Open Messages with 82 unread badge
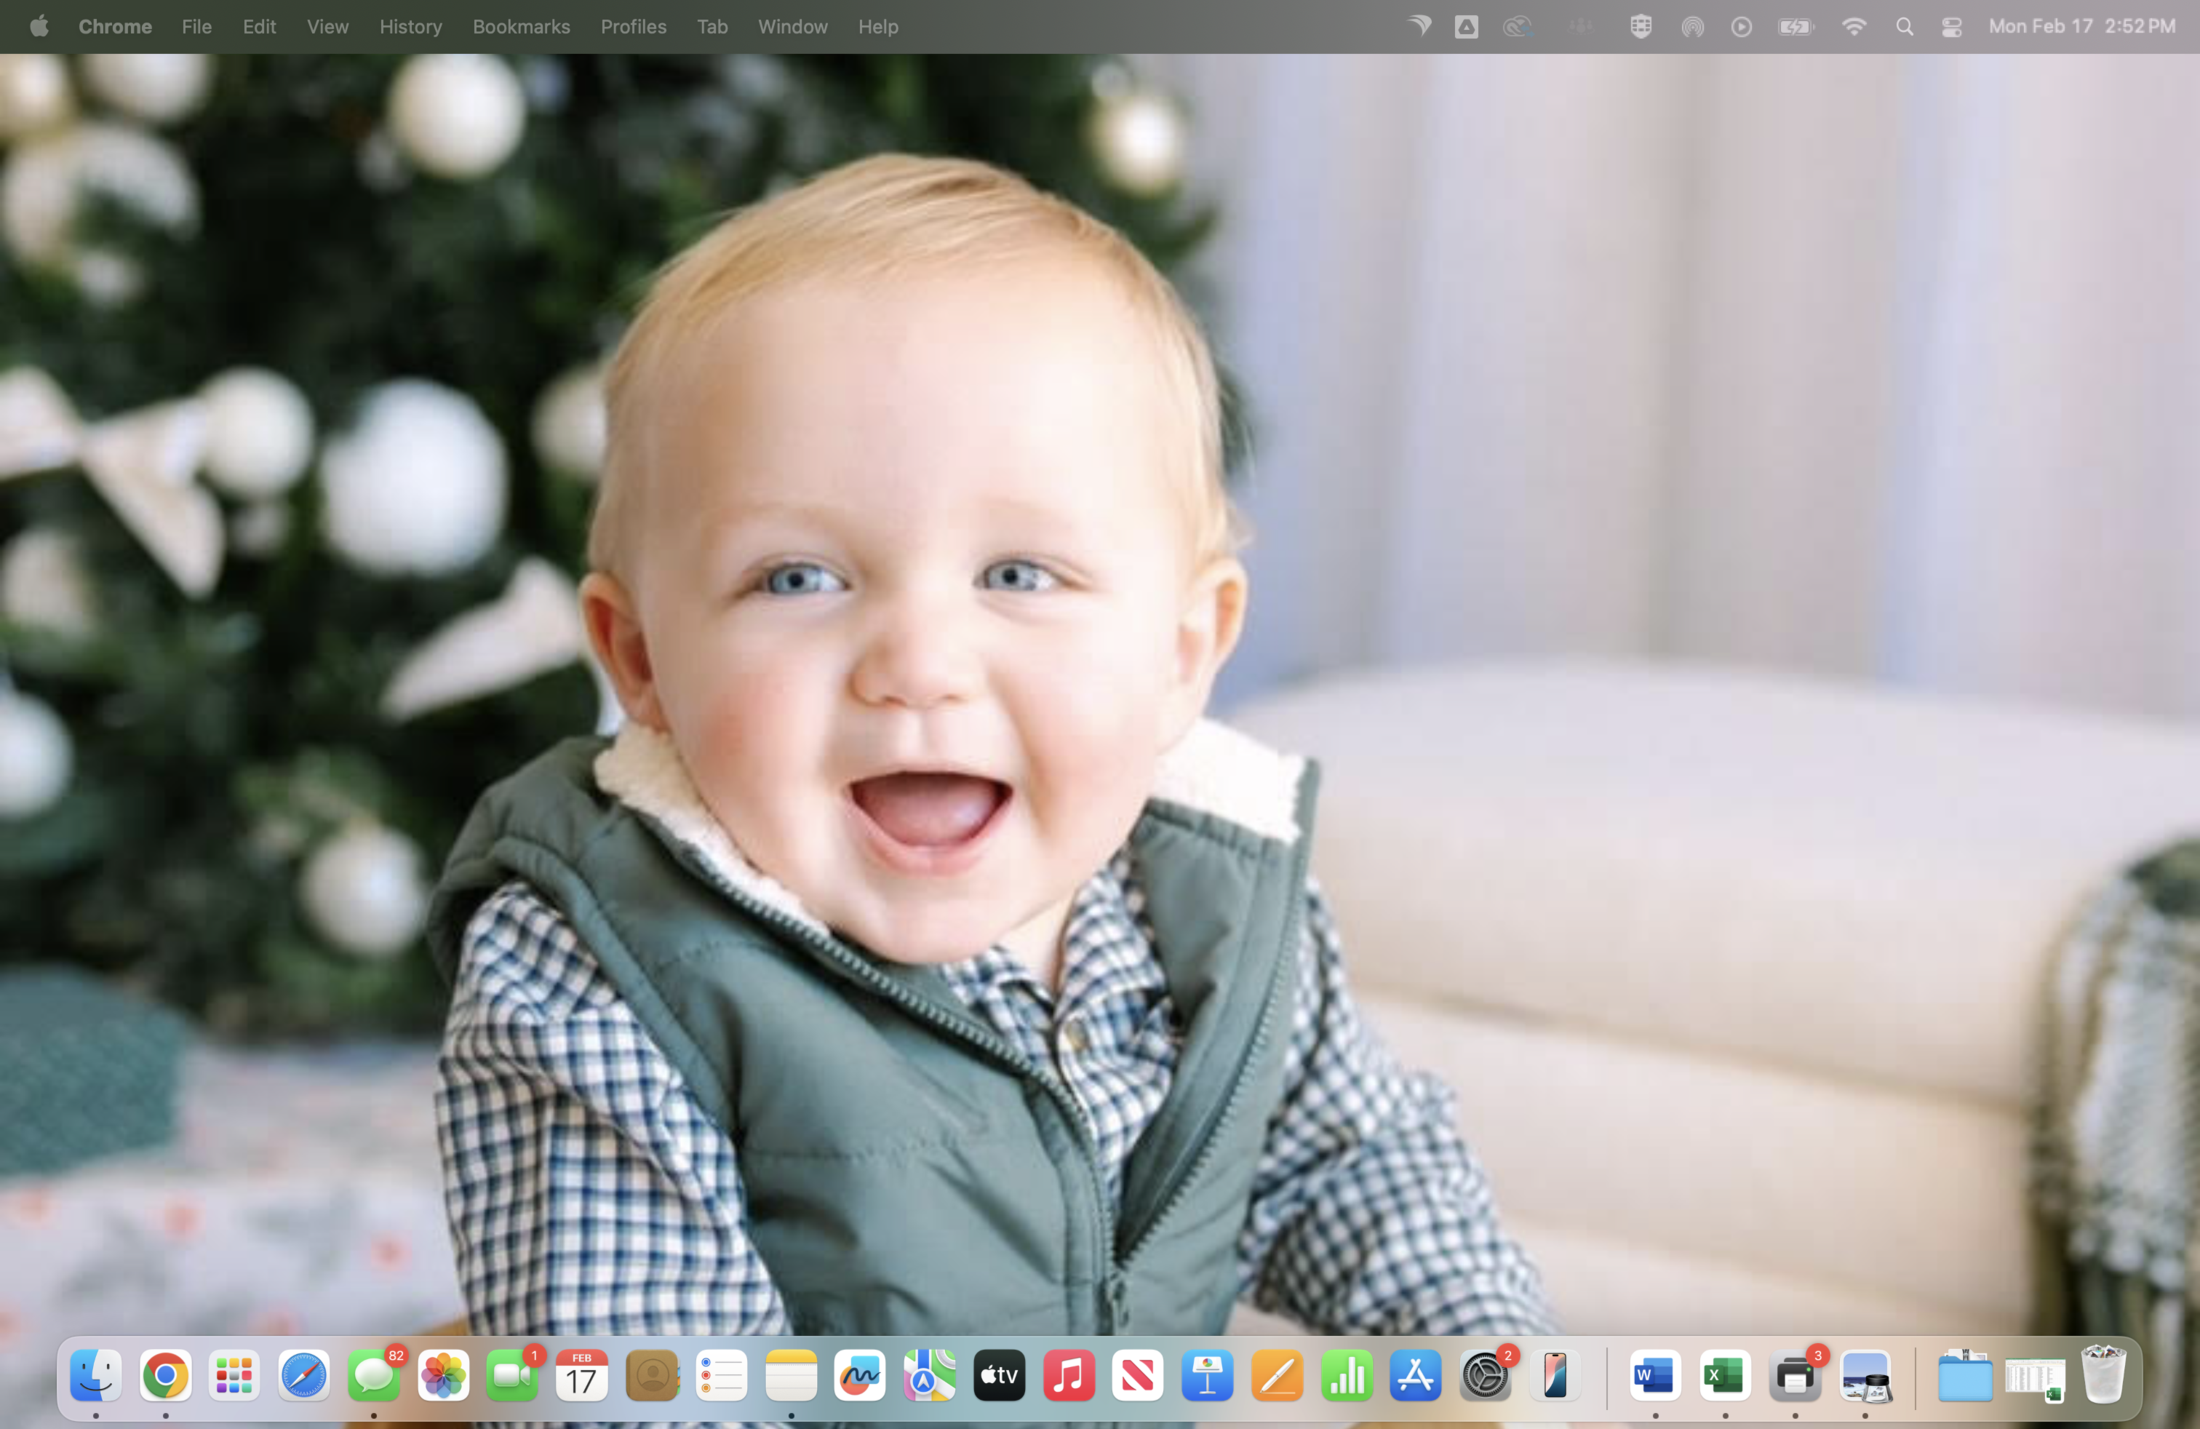This screenshot has height=1429, width=2200. 374,1376
